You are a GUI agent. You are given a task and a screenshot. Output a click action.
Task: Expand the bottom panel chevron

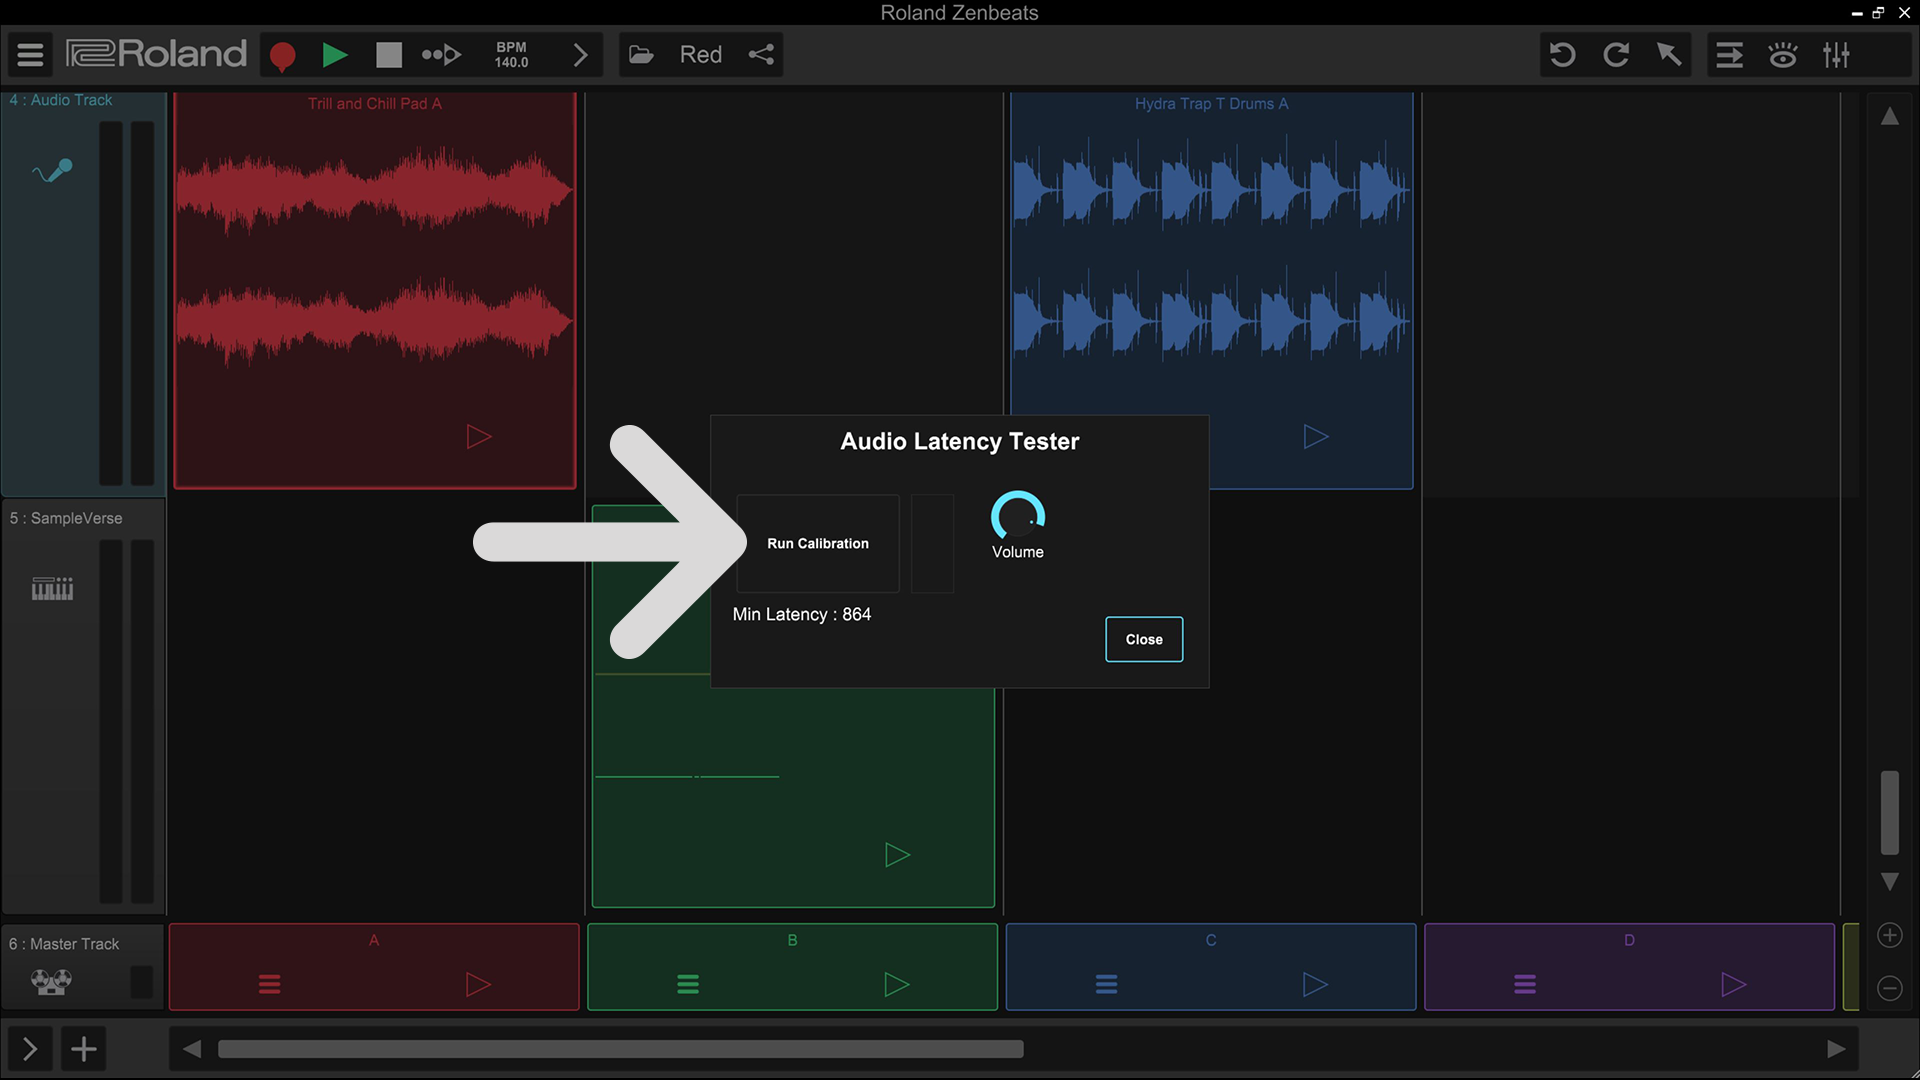(x=30, y=1049)
